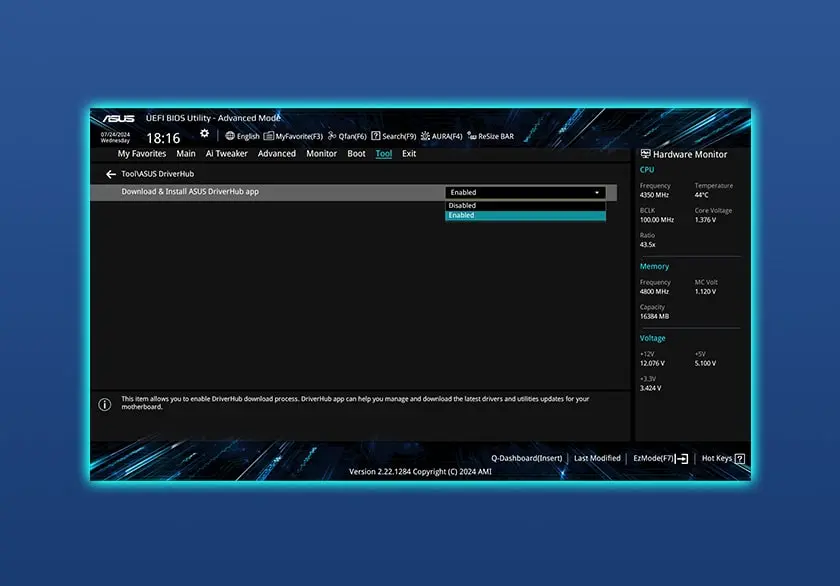
Task: Click the info icon near the description text
Action: 105,403
